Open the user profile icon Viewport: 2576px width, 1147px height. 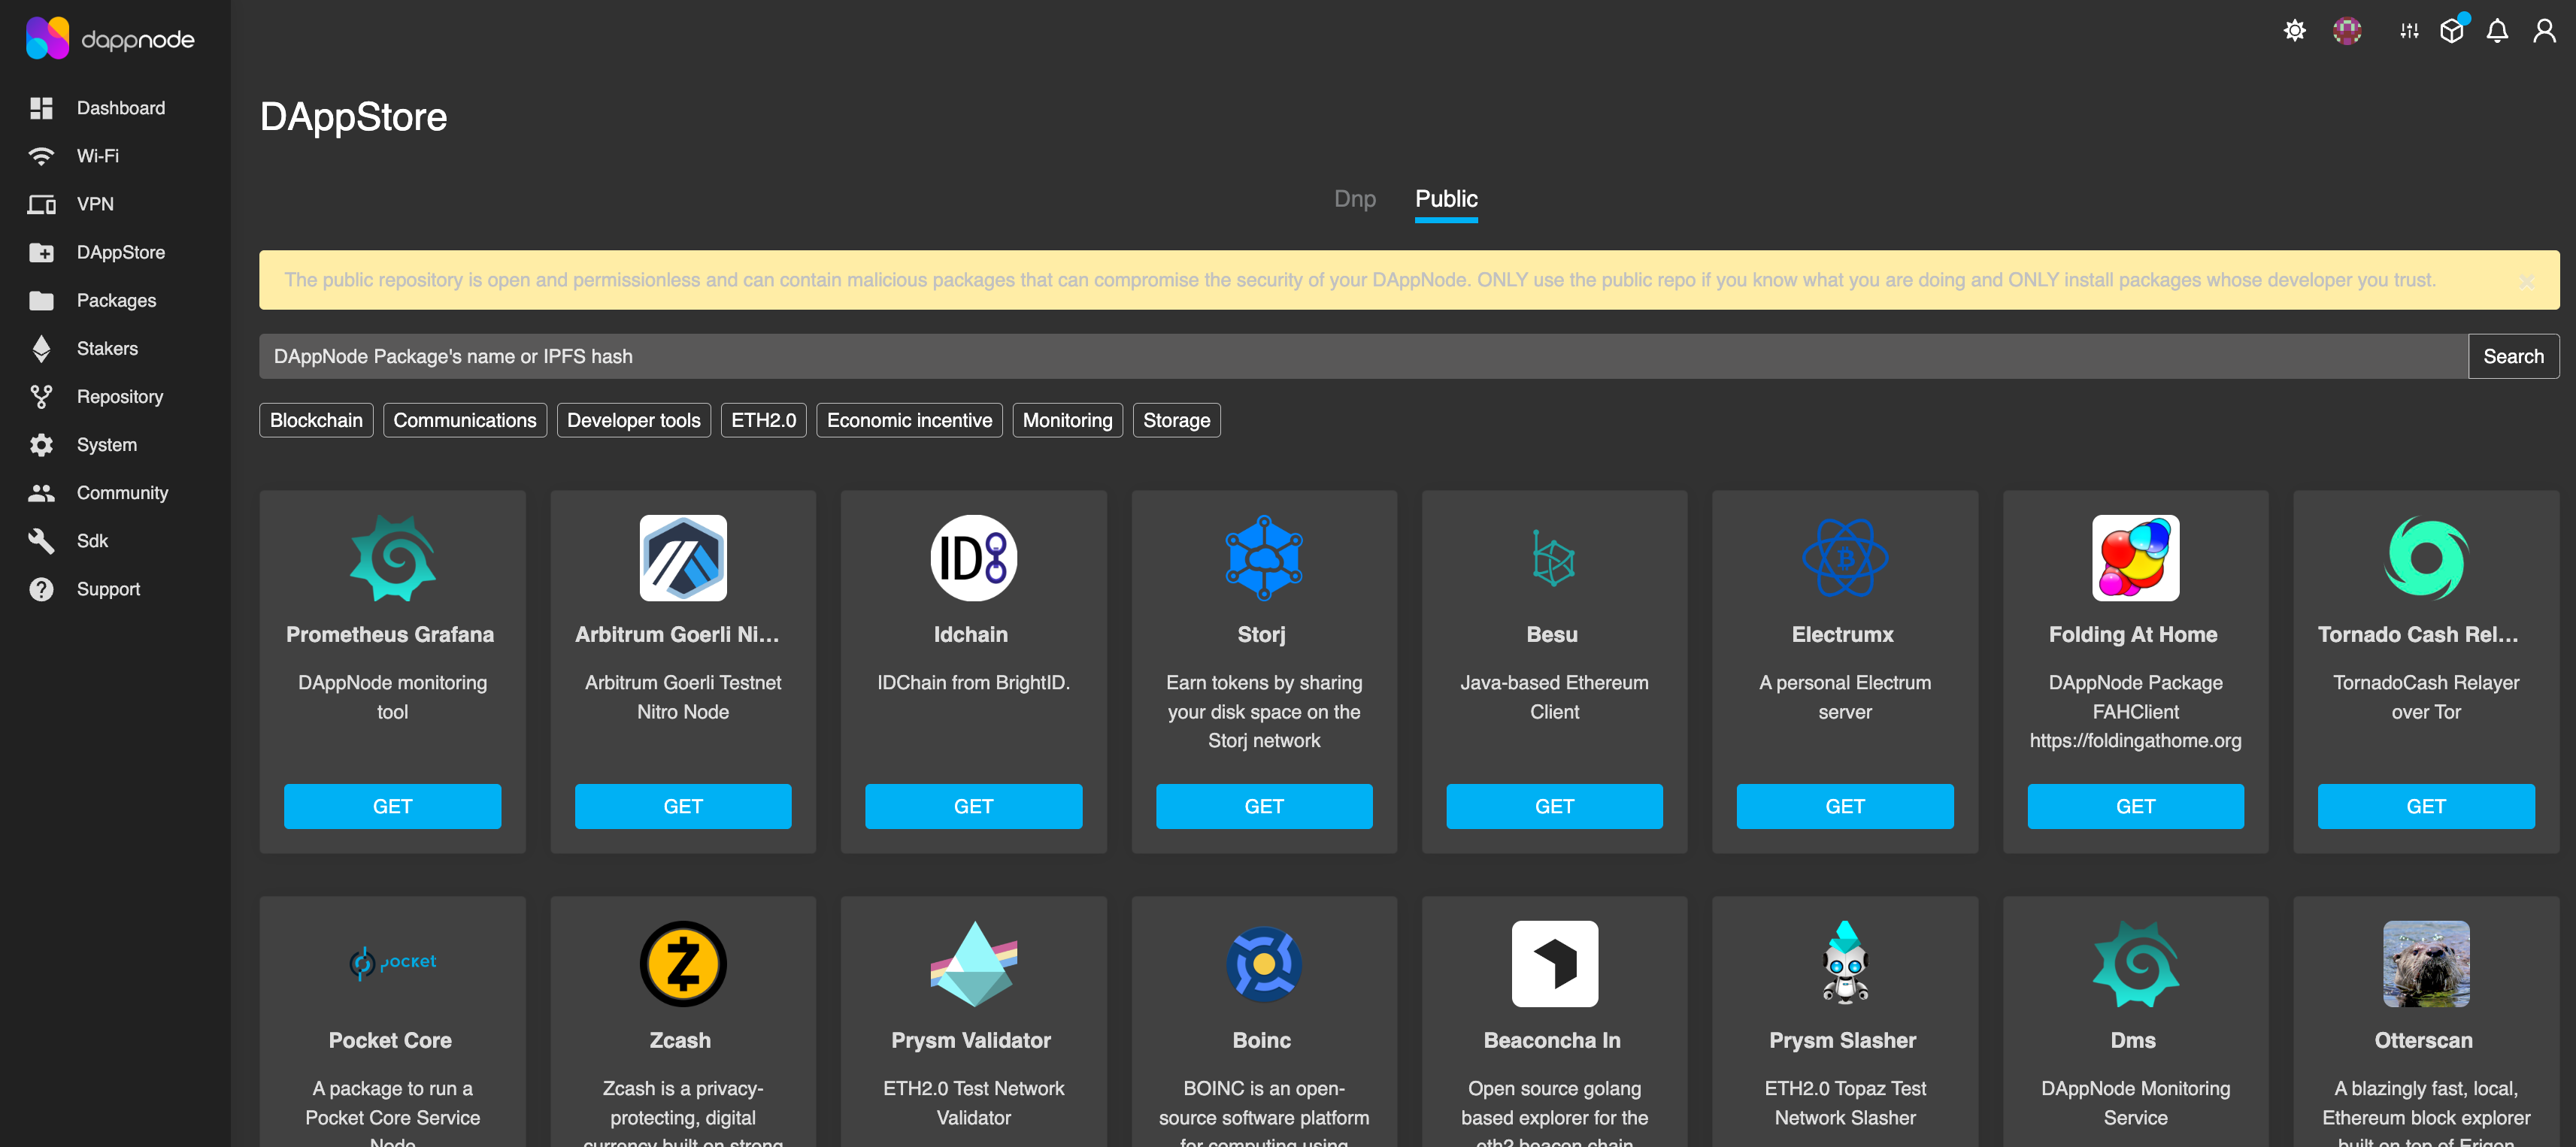click(x=2544, y=31)
